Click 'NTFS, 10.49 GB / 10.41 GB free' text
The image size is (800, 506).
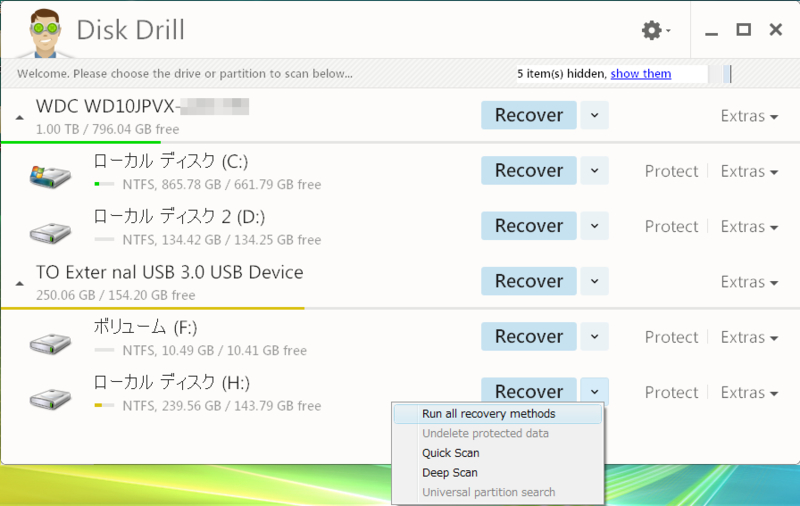point(215,350)
